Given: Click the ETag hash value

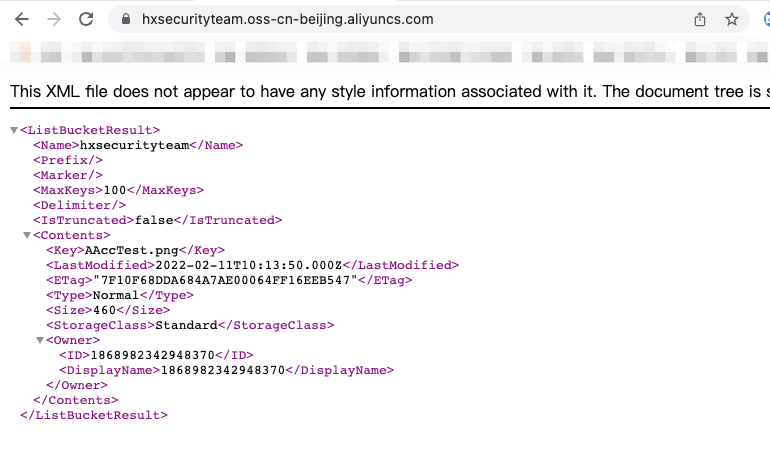Looking at the screenshot, I should [222, 280].
